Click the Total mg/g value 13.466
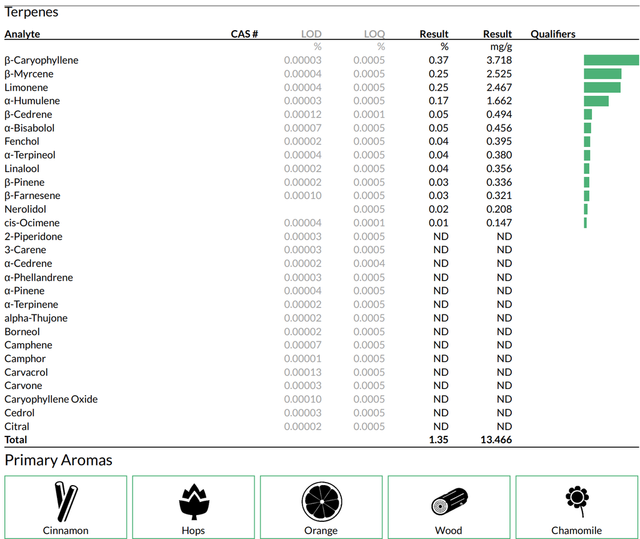The width and height of the screenshot is (640, 539). pos(496,439)
